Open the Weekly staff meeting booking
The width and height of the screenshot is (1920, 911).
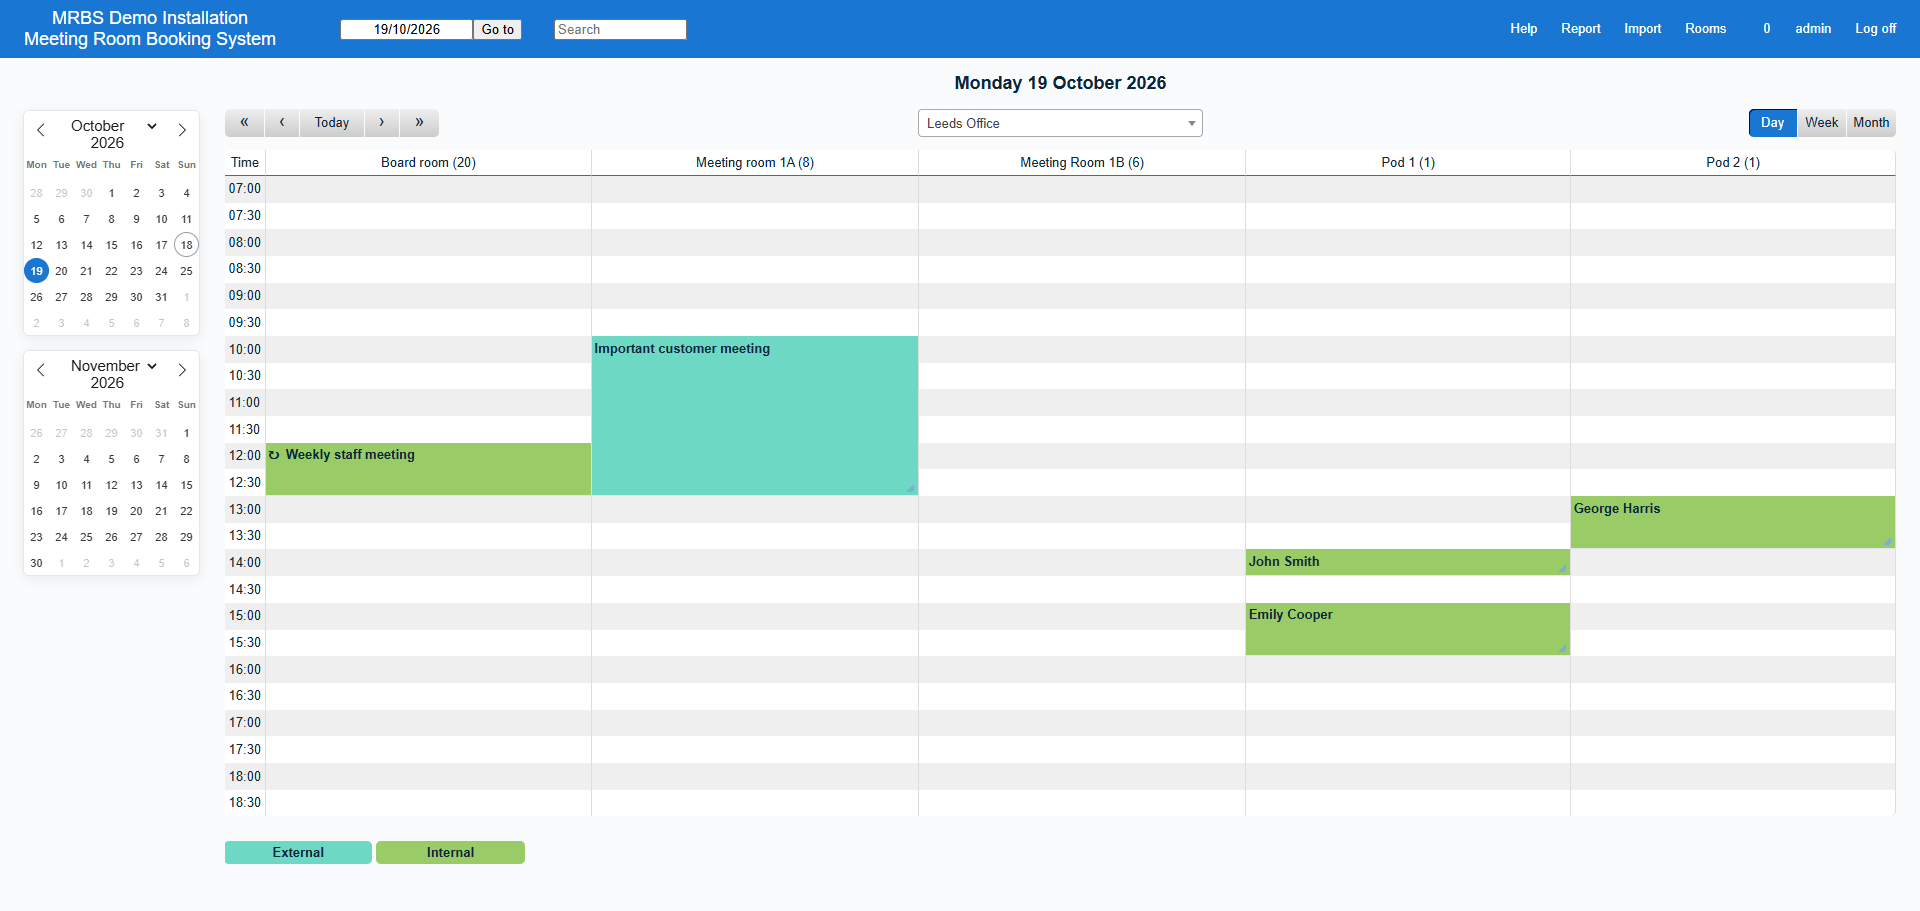[428, 469]
